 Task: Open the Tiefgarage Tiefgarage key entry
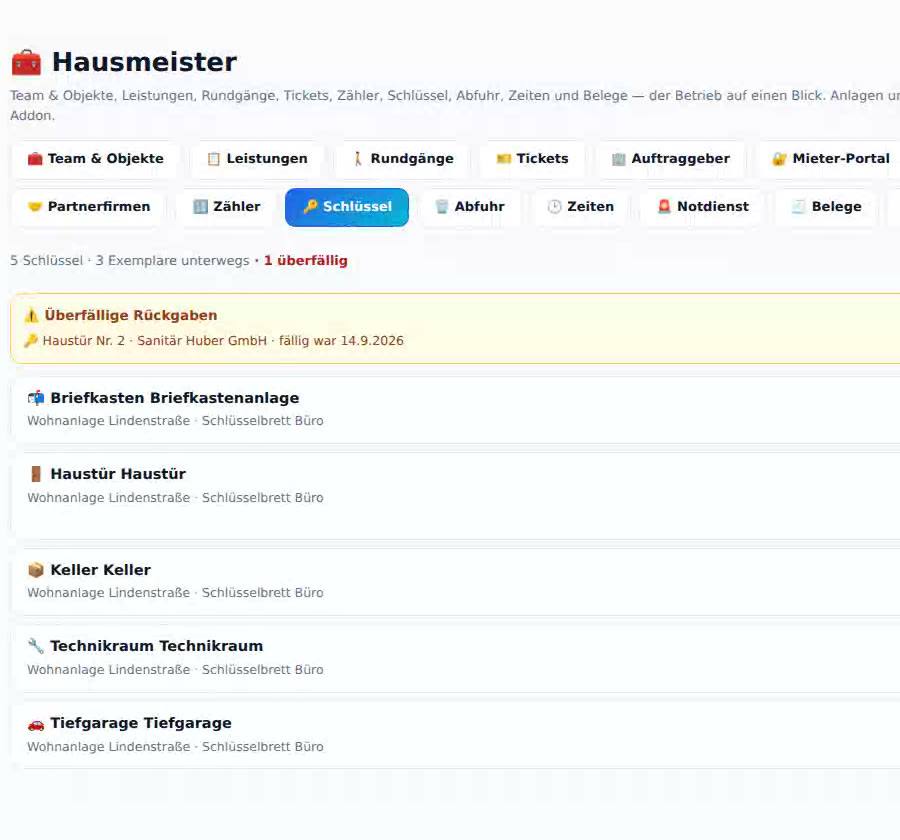point(456,736)
